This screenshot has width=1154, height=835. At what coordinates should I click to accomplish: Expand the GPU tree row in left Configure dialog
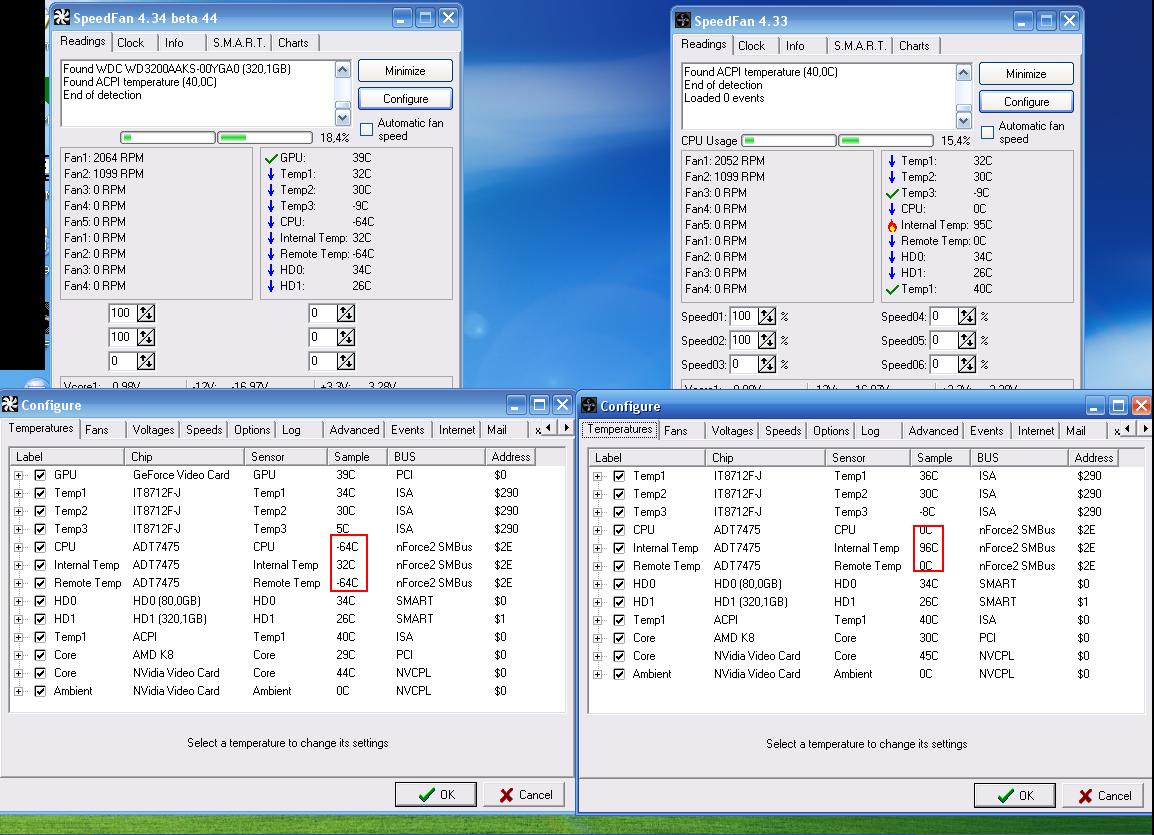(x=18, y=475)
